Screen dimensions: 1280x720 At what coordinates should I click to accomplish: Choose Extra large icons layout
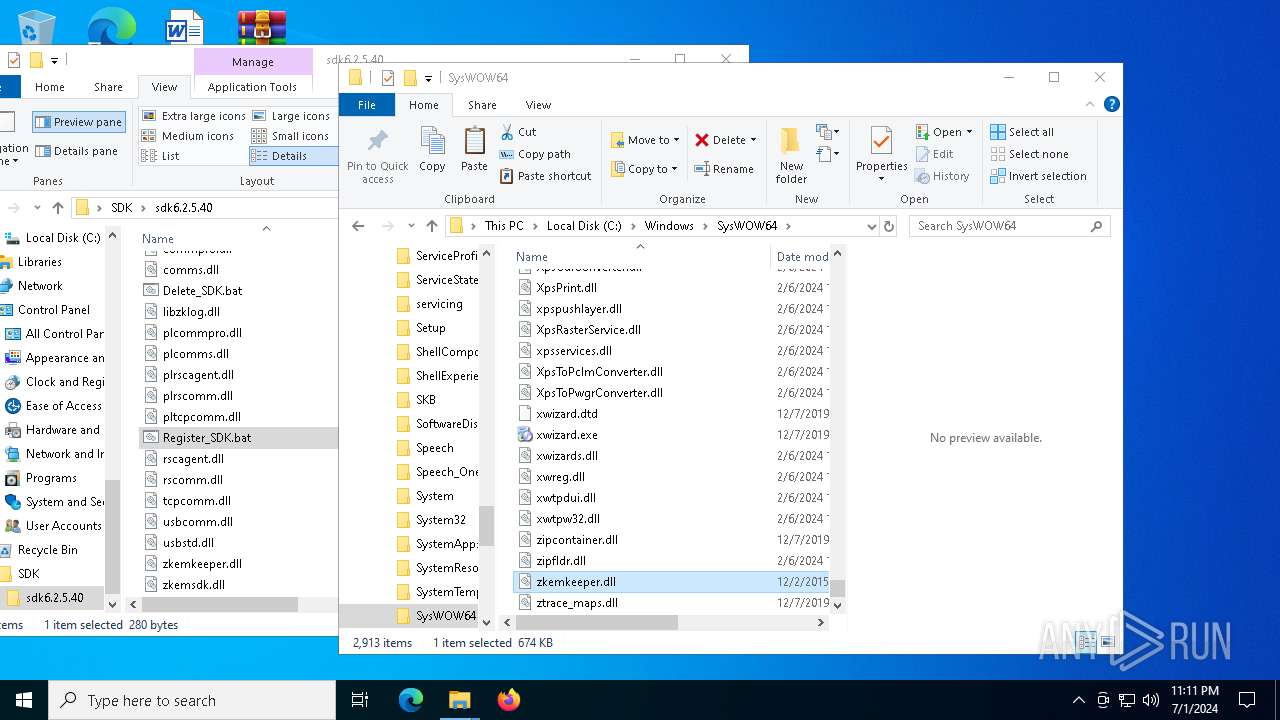[194, 116]
